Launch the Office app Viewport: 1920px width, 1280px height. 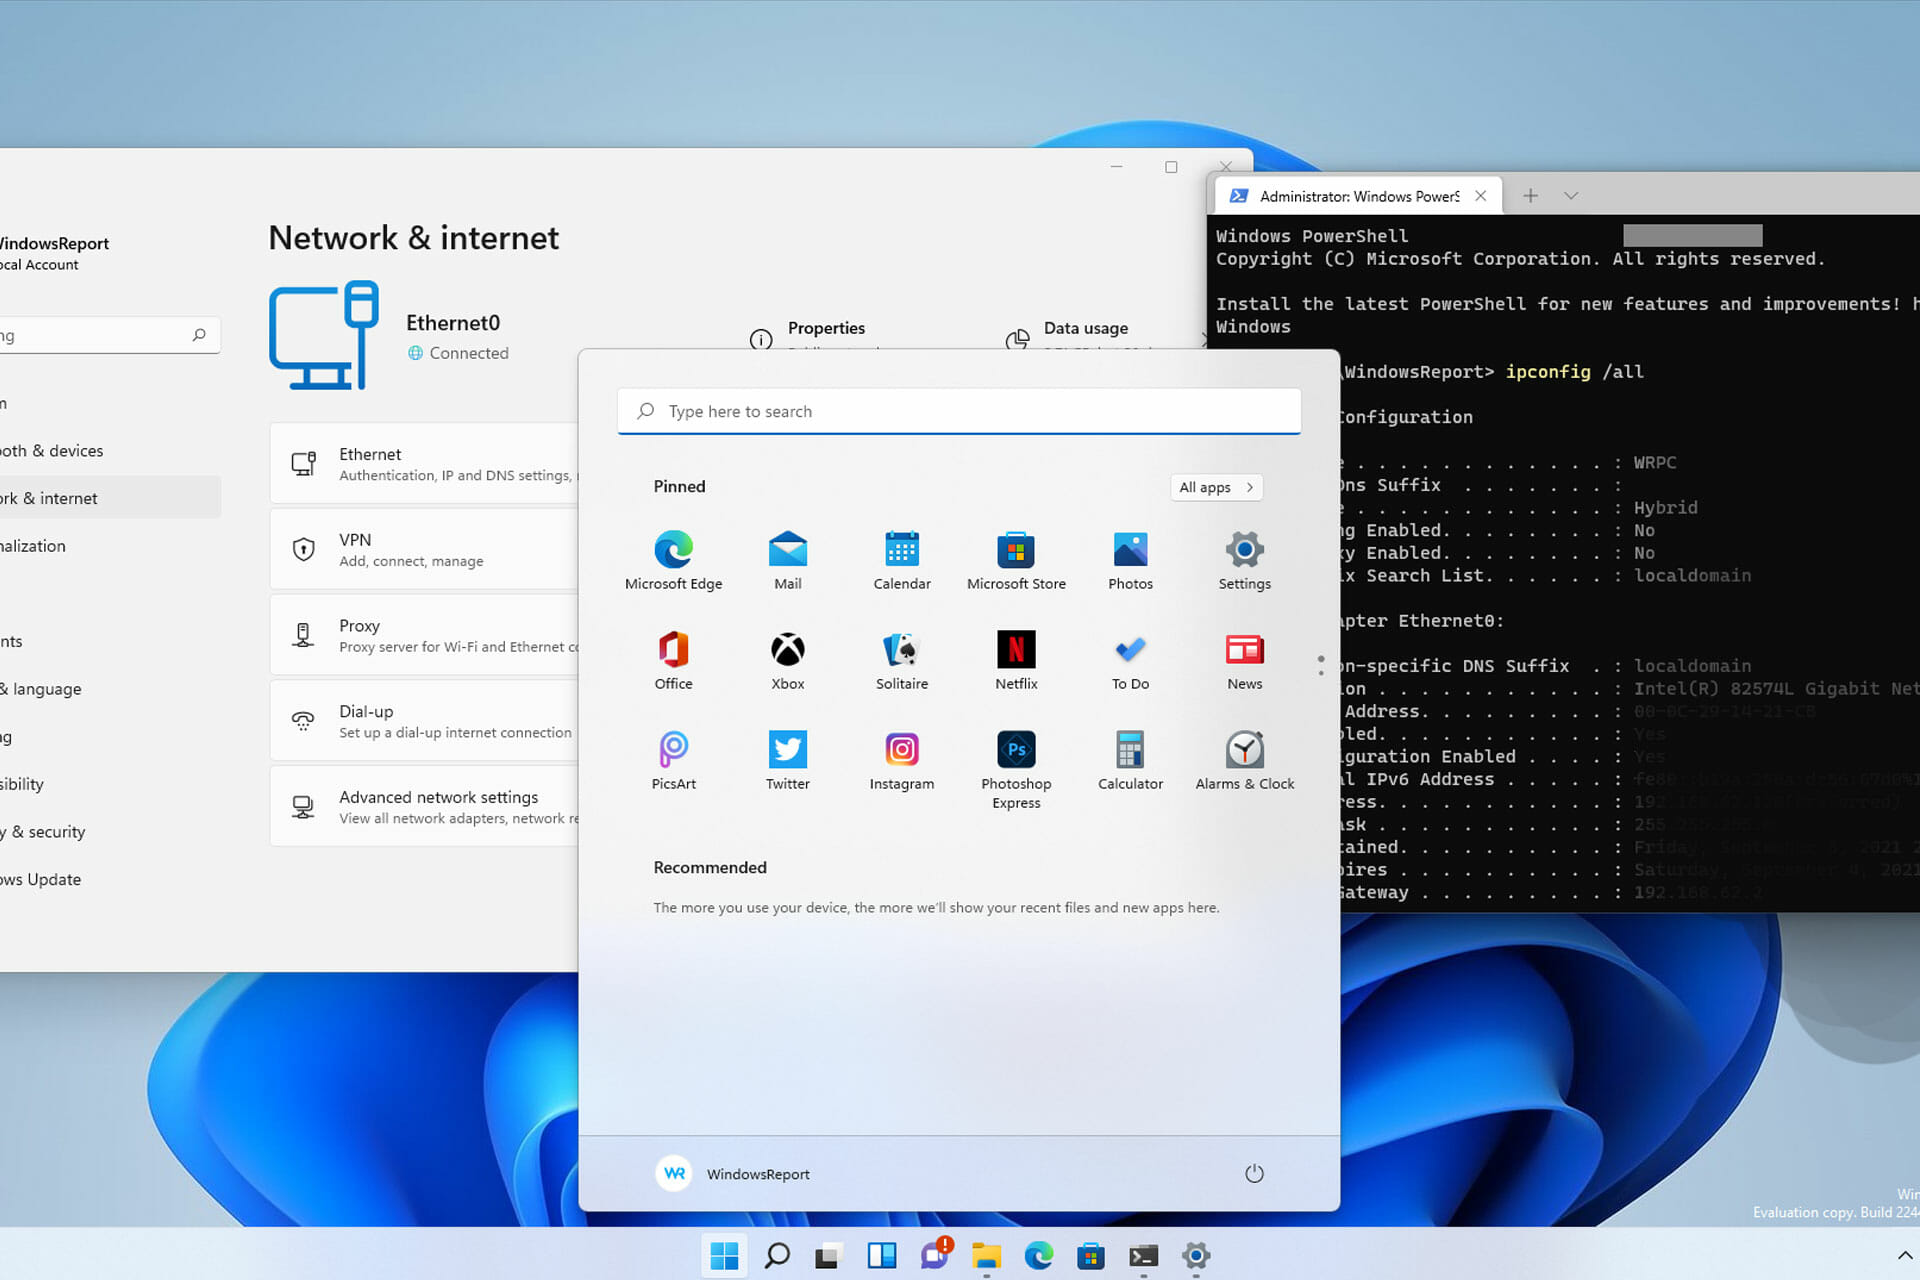(x=673, y=661)
